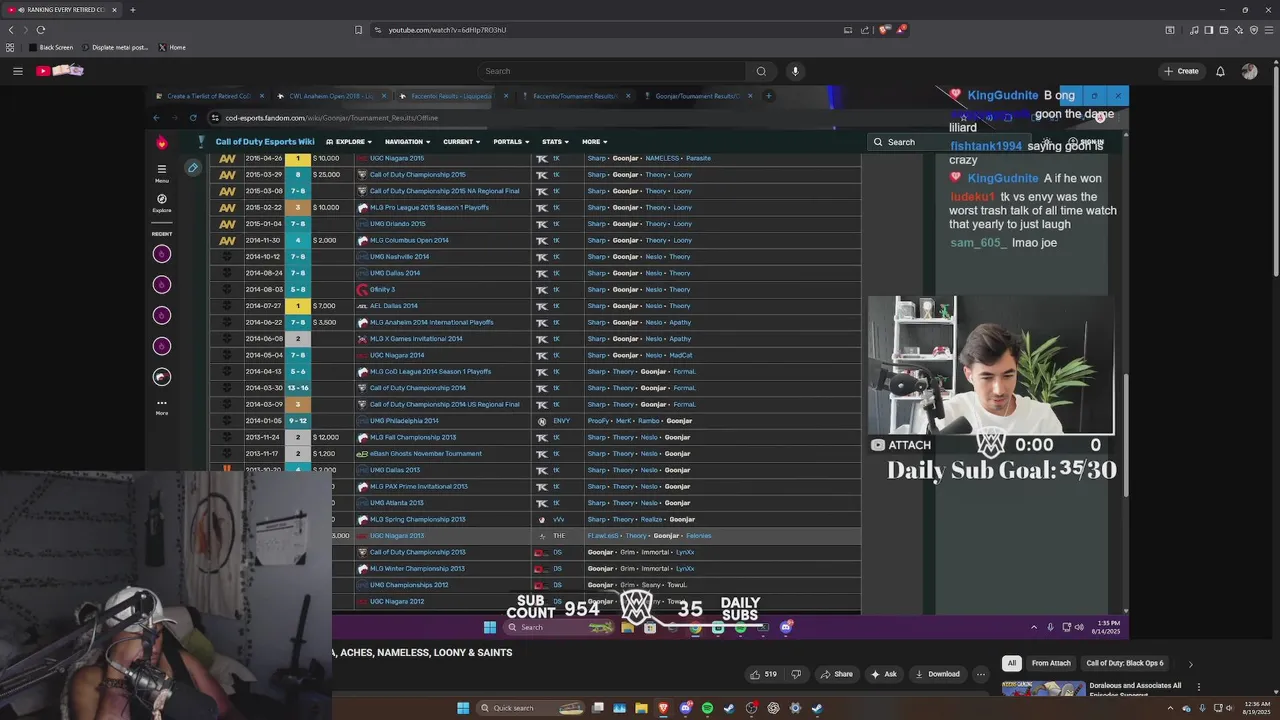
Task: Show more topic chips with the right chevron
Action: click(x=1190, y=663)
